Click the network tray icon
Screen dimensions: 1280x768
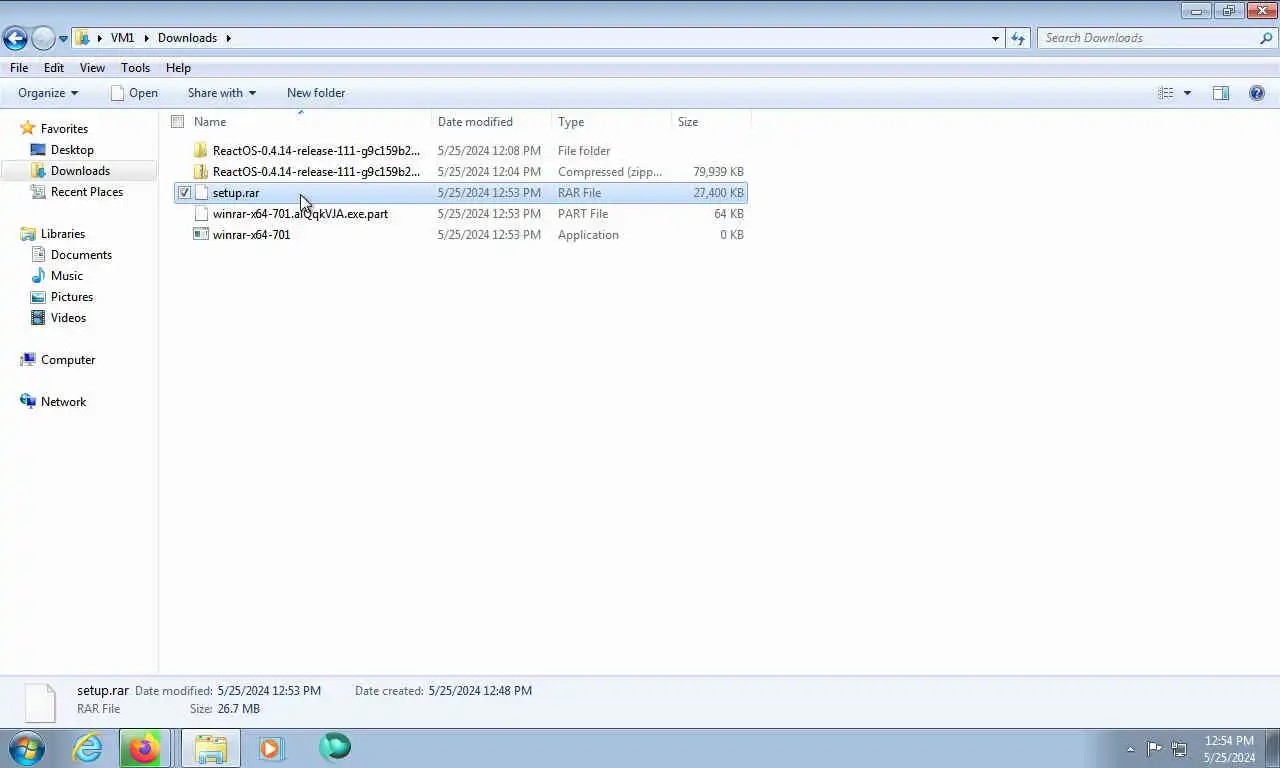[1179, 749]
